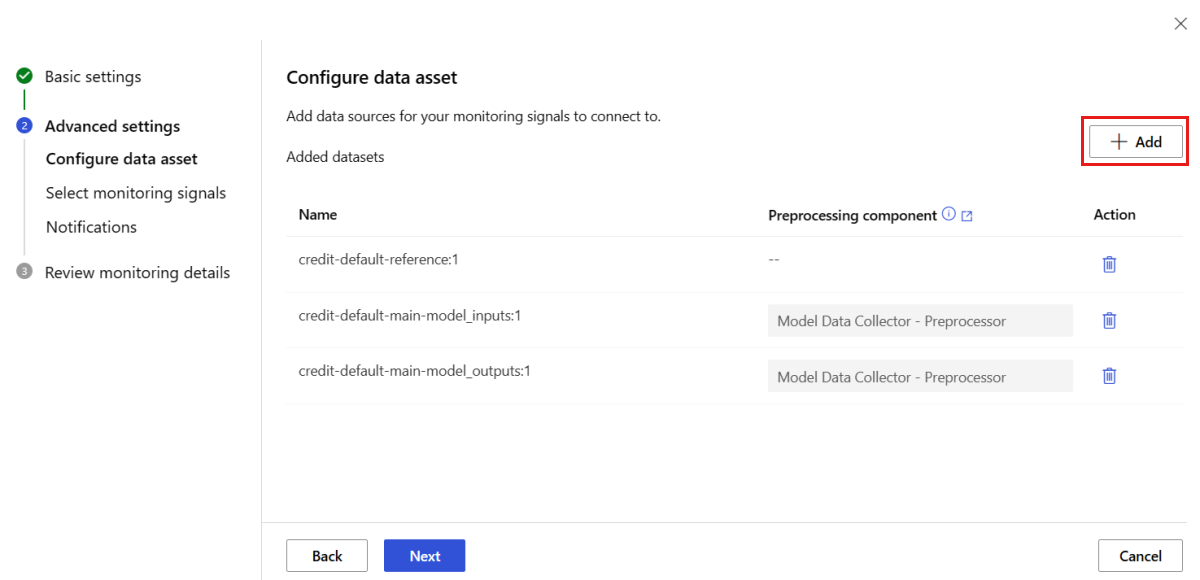
Task: Open the Notifications sub-step
Action: coord(91,227)
